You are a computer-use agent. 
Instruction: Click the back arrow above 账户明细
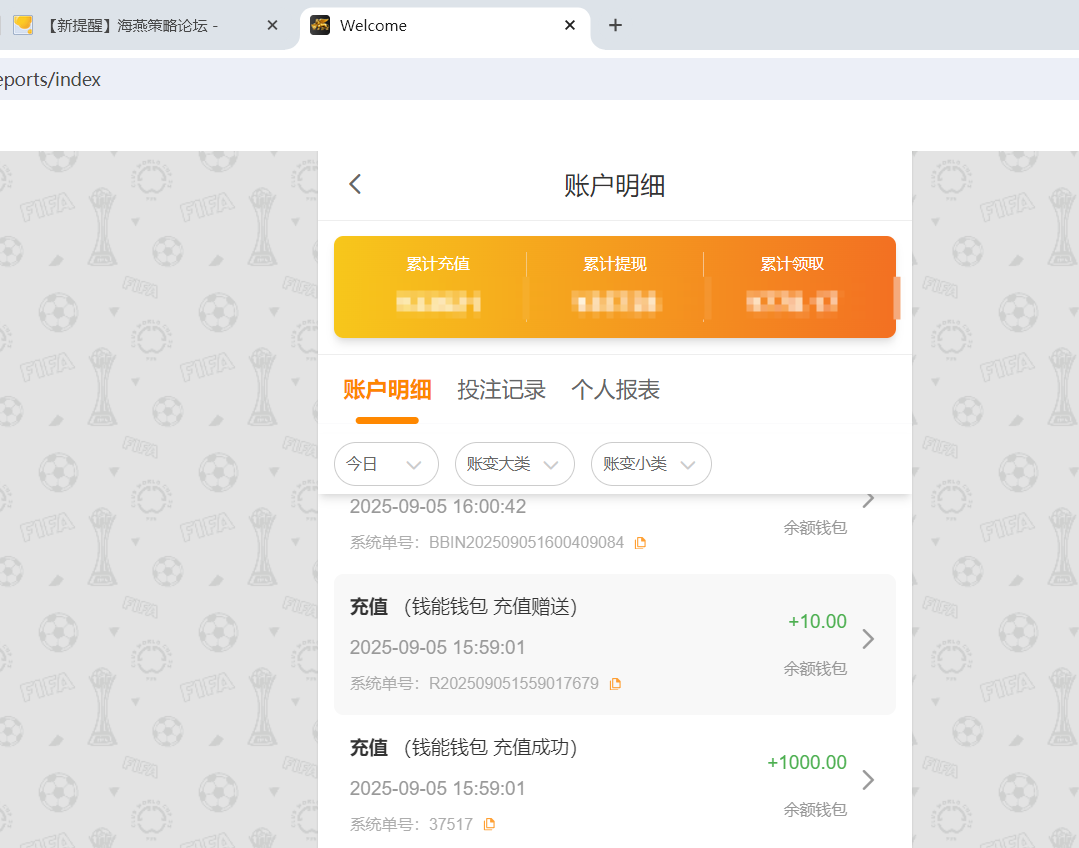pyautogui.click(x=355, y=184)
